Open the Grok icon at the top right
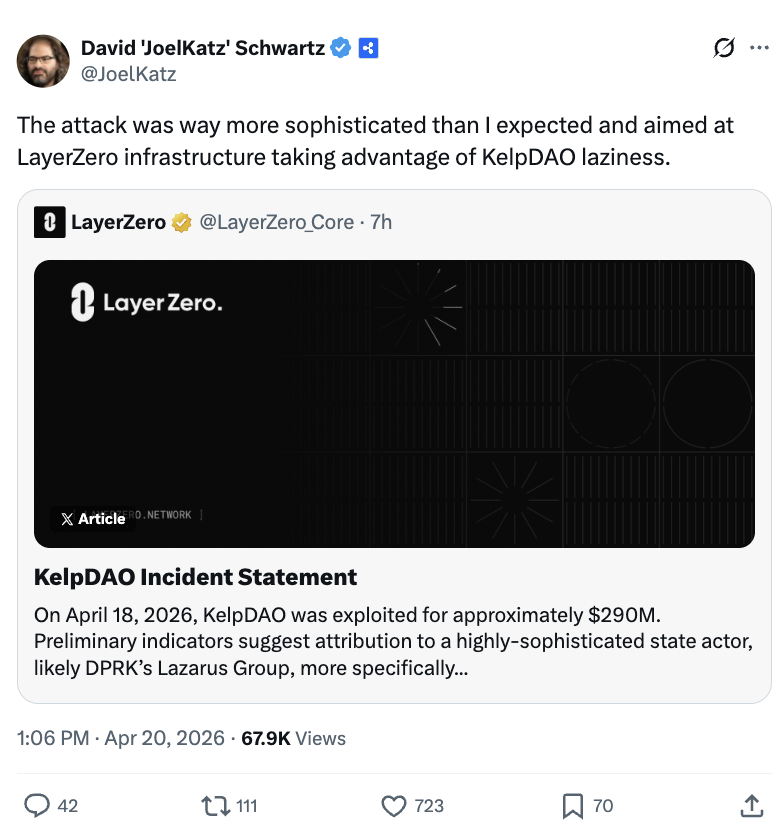784x830 pixels. [x=723, y=48]
